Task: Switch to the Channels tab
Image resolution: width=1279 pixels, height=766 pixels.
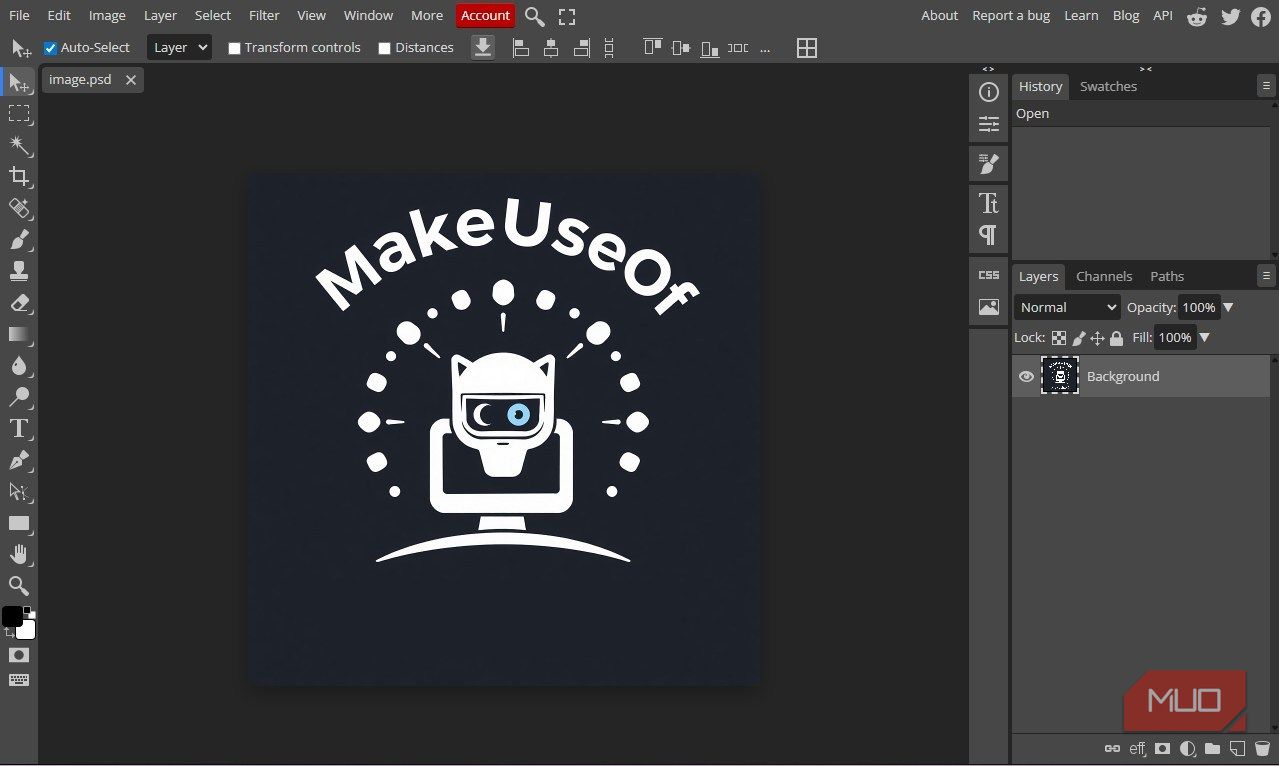Action: click(x=1104, y=276)
